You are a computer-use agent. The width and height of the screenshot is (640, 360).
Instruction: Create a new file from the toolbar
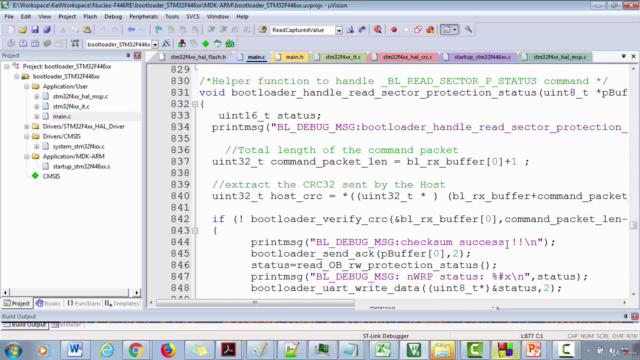pyautogui.click(x=11, y=30)
